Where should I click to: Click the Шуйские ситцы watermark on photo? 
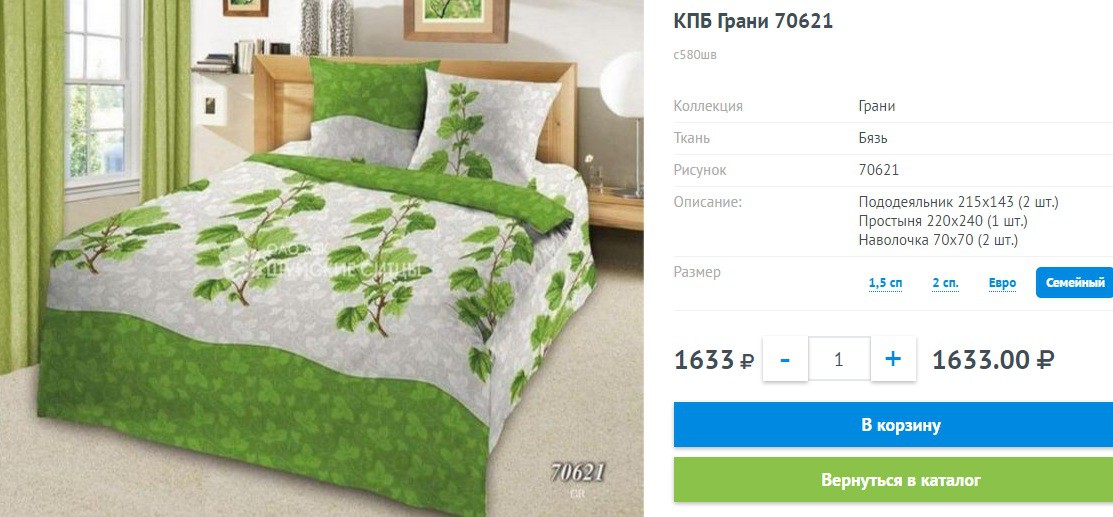point(327,266)
